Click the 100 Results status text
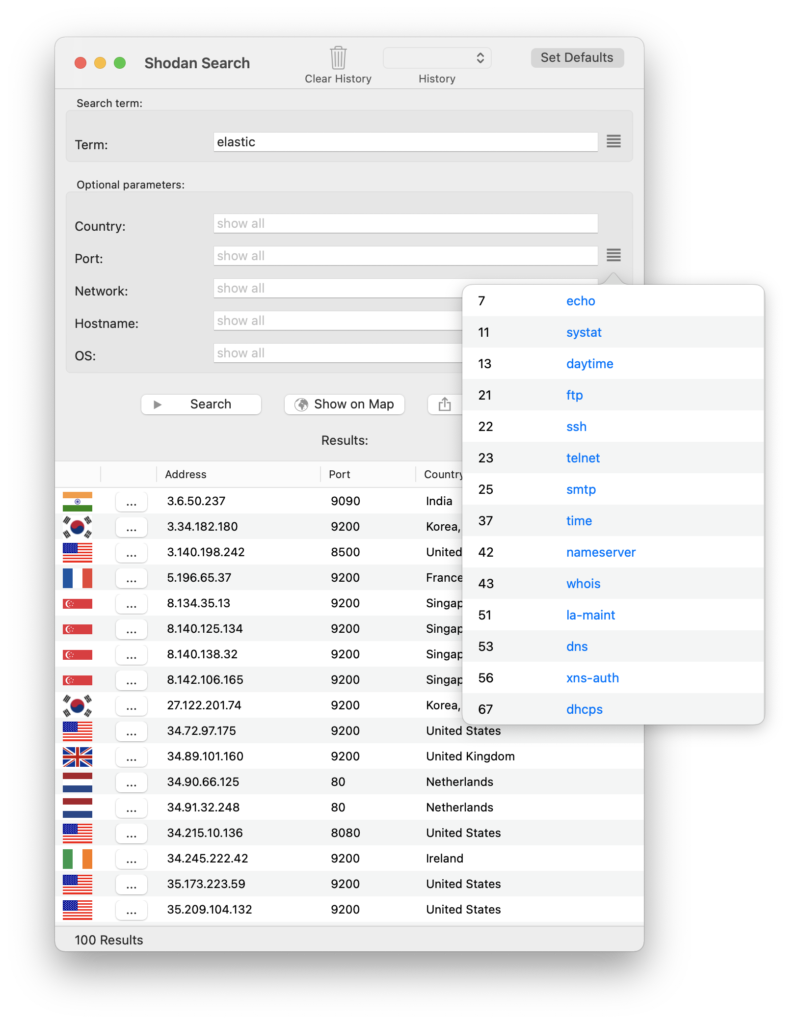This screenshot has width=800, height=1024. click(x=108, y=940)
